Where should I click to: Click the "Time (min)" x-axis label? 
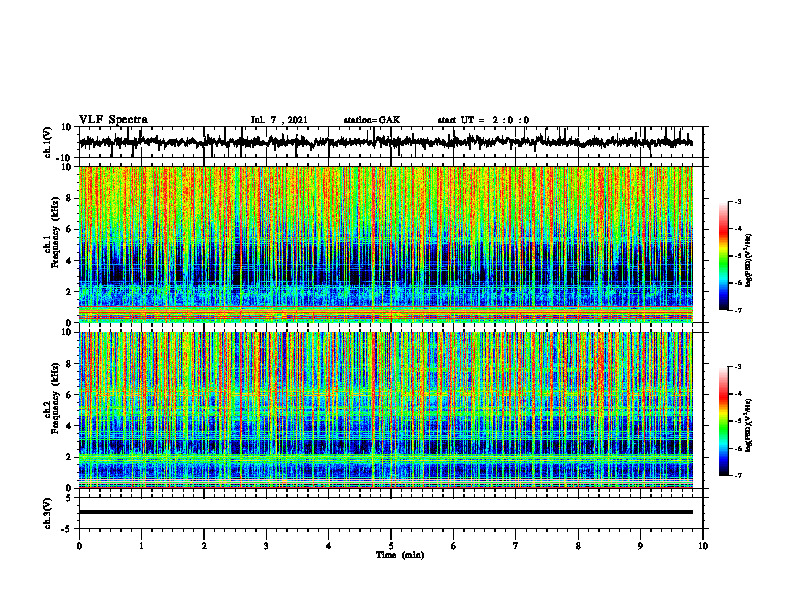400,555
